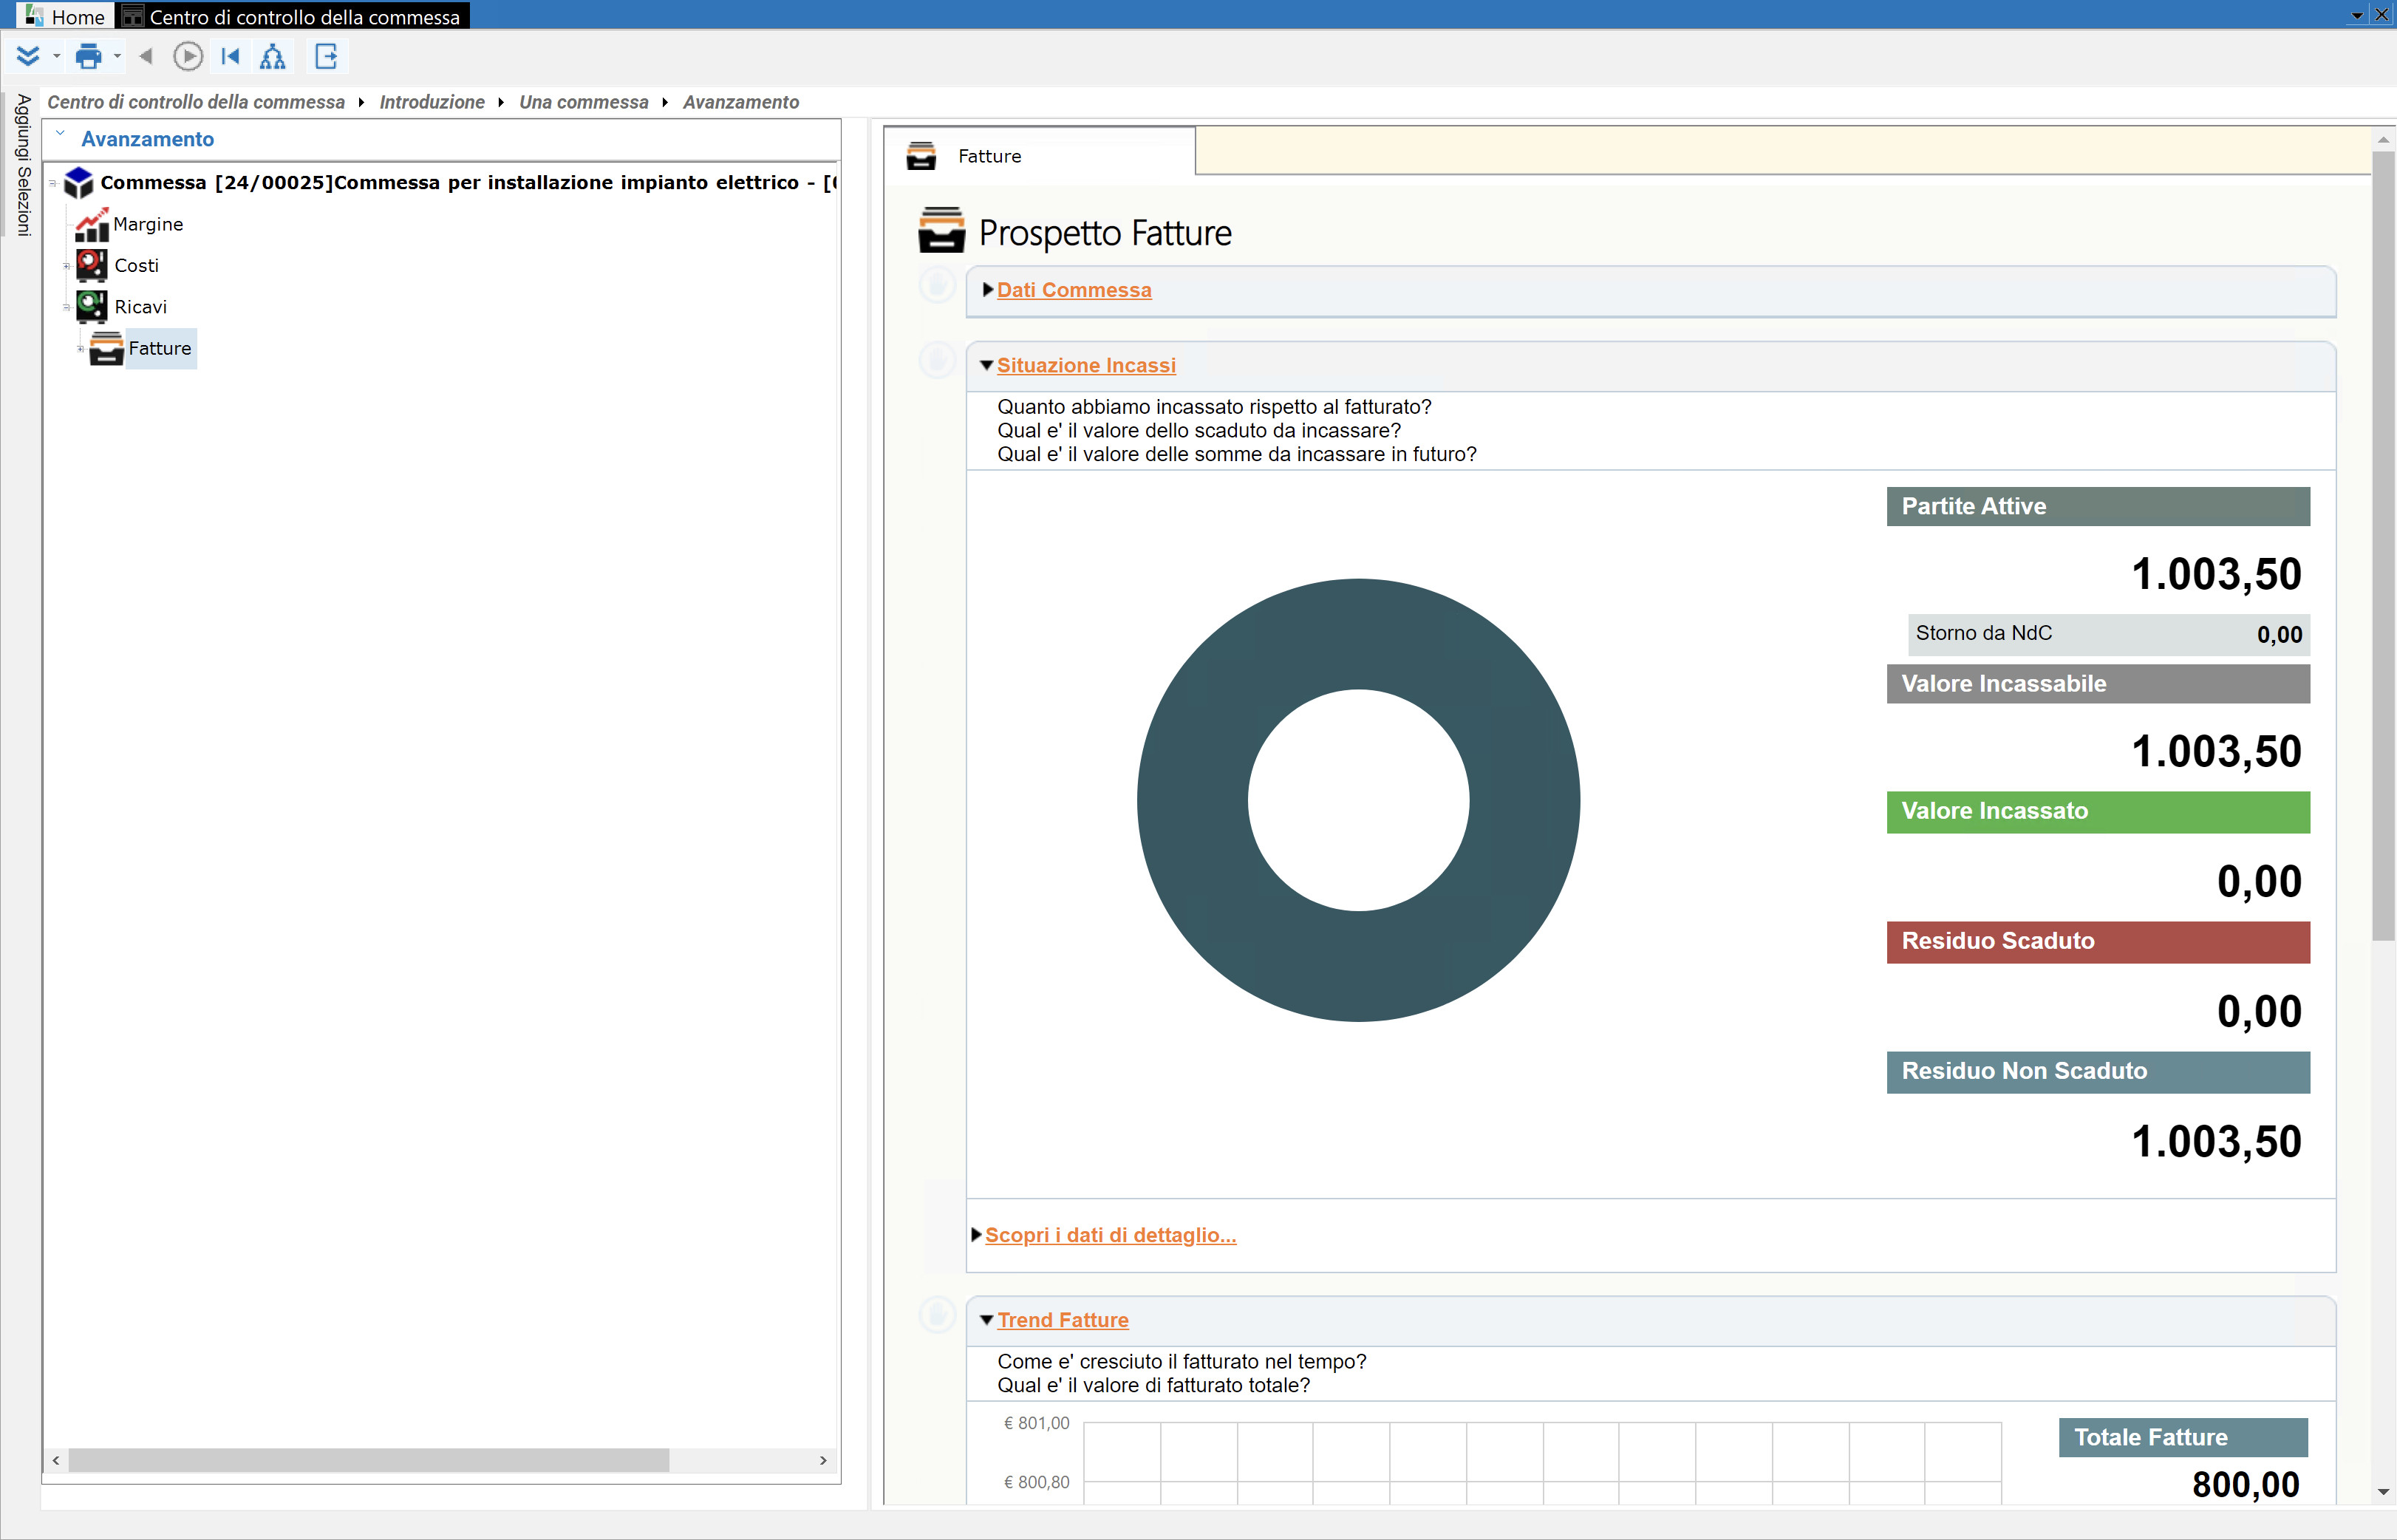Click the Fatture tab drawer icon

click(921, 155)
